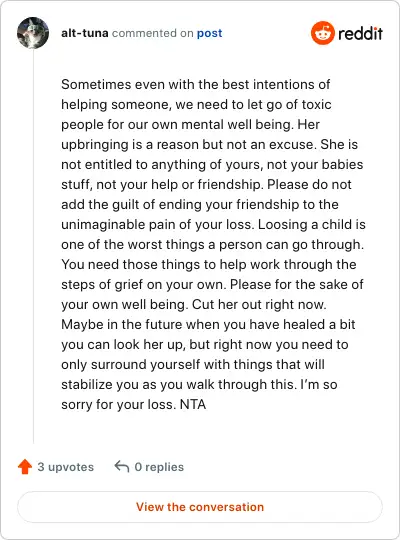Click the reply arrow icon
400x540 pixels.
coord(122,466)
